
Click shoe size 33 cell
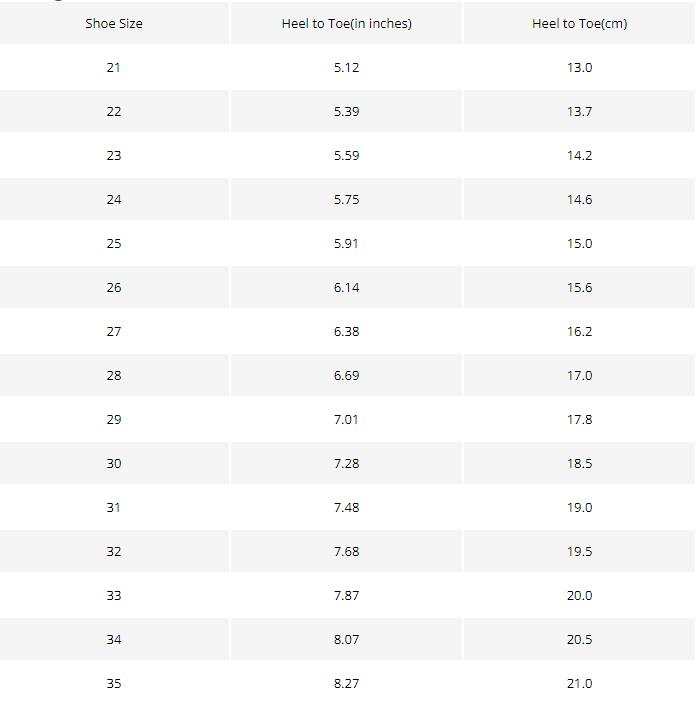tap(114, 596)
